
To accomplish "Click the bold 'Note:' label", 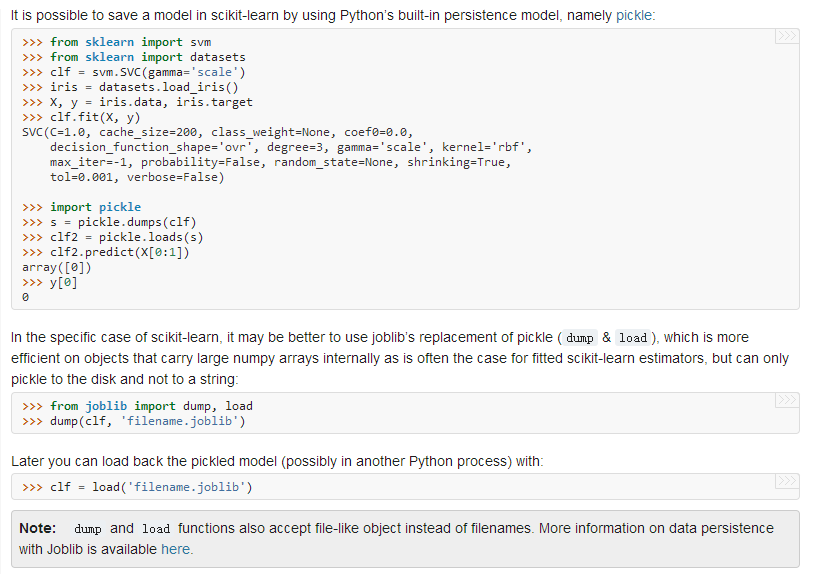I will [38, 528].
